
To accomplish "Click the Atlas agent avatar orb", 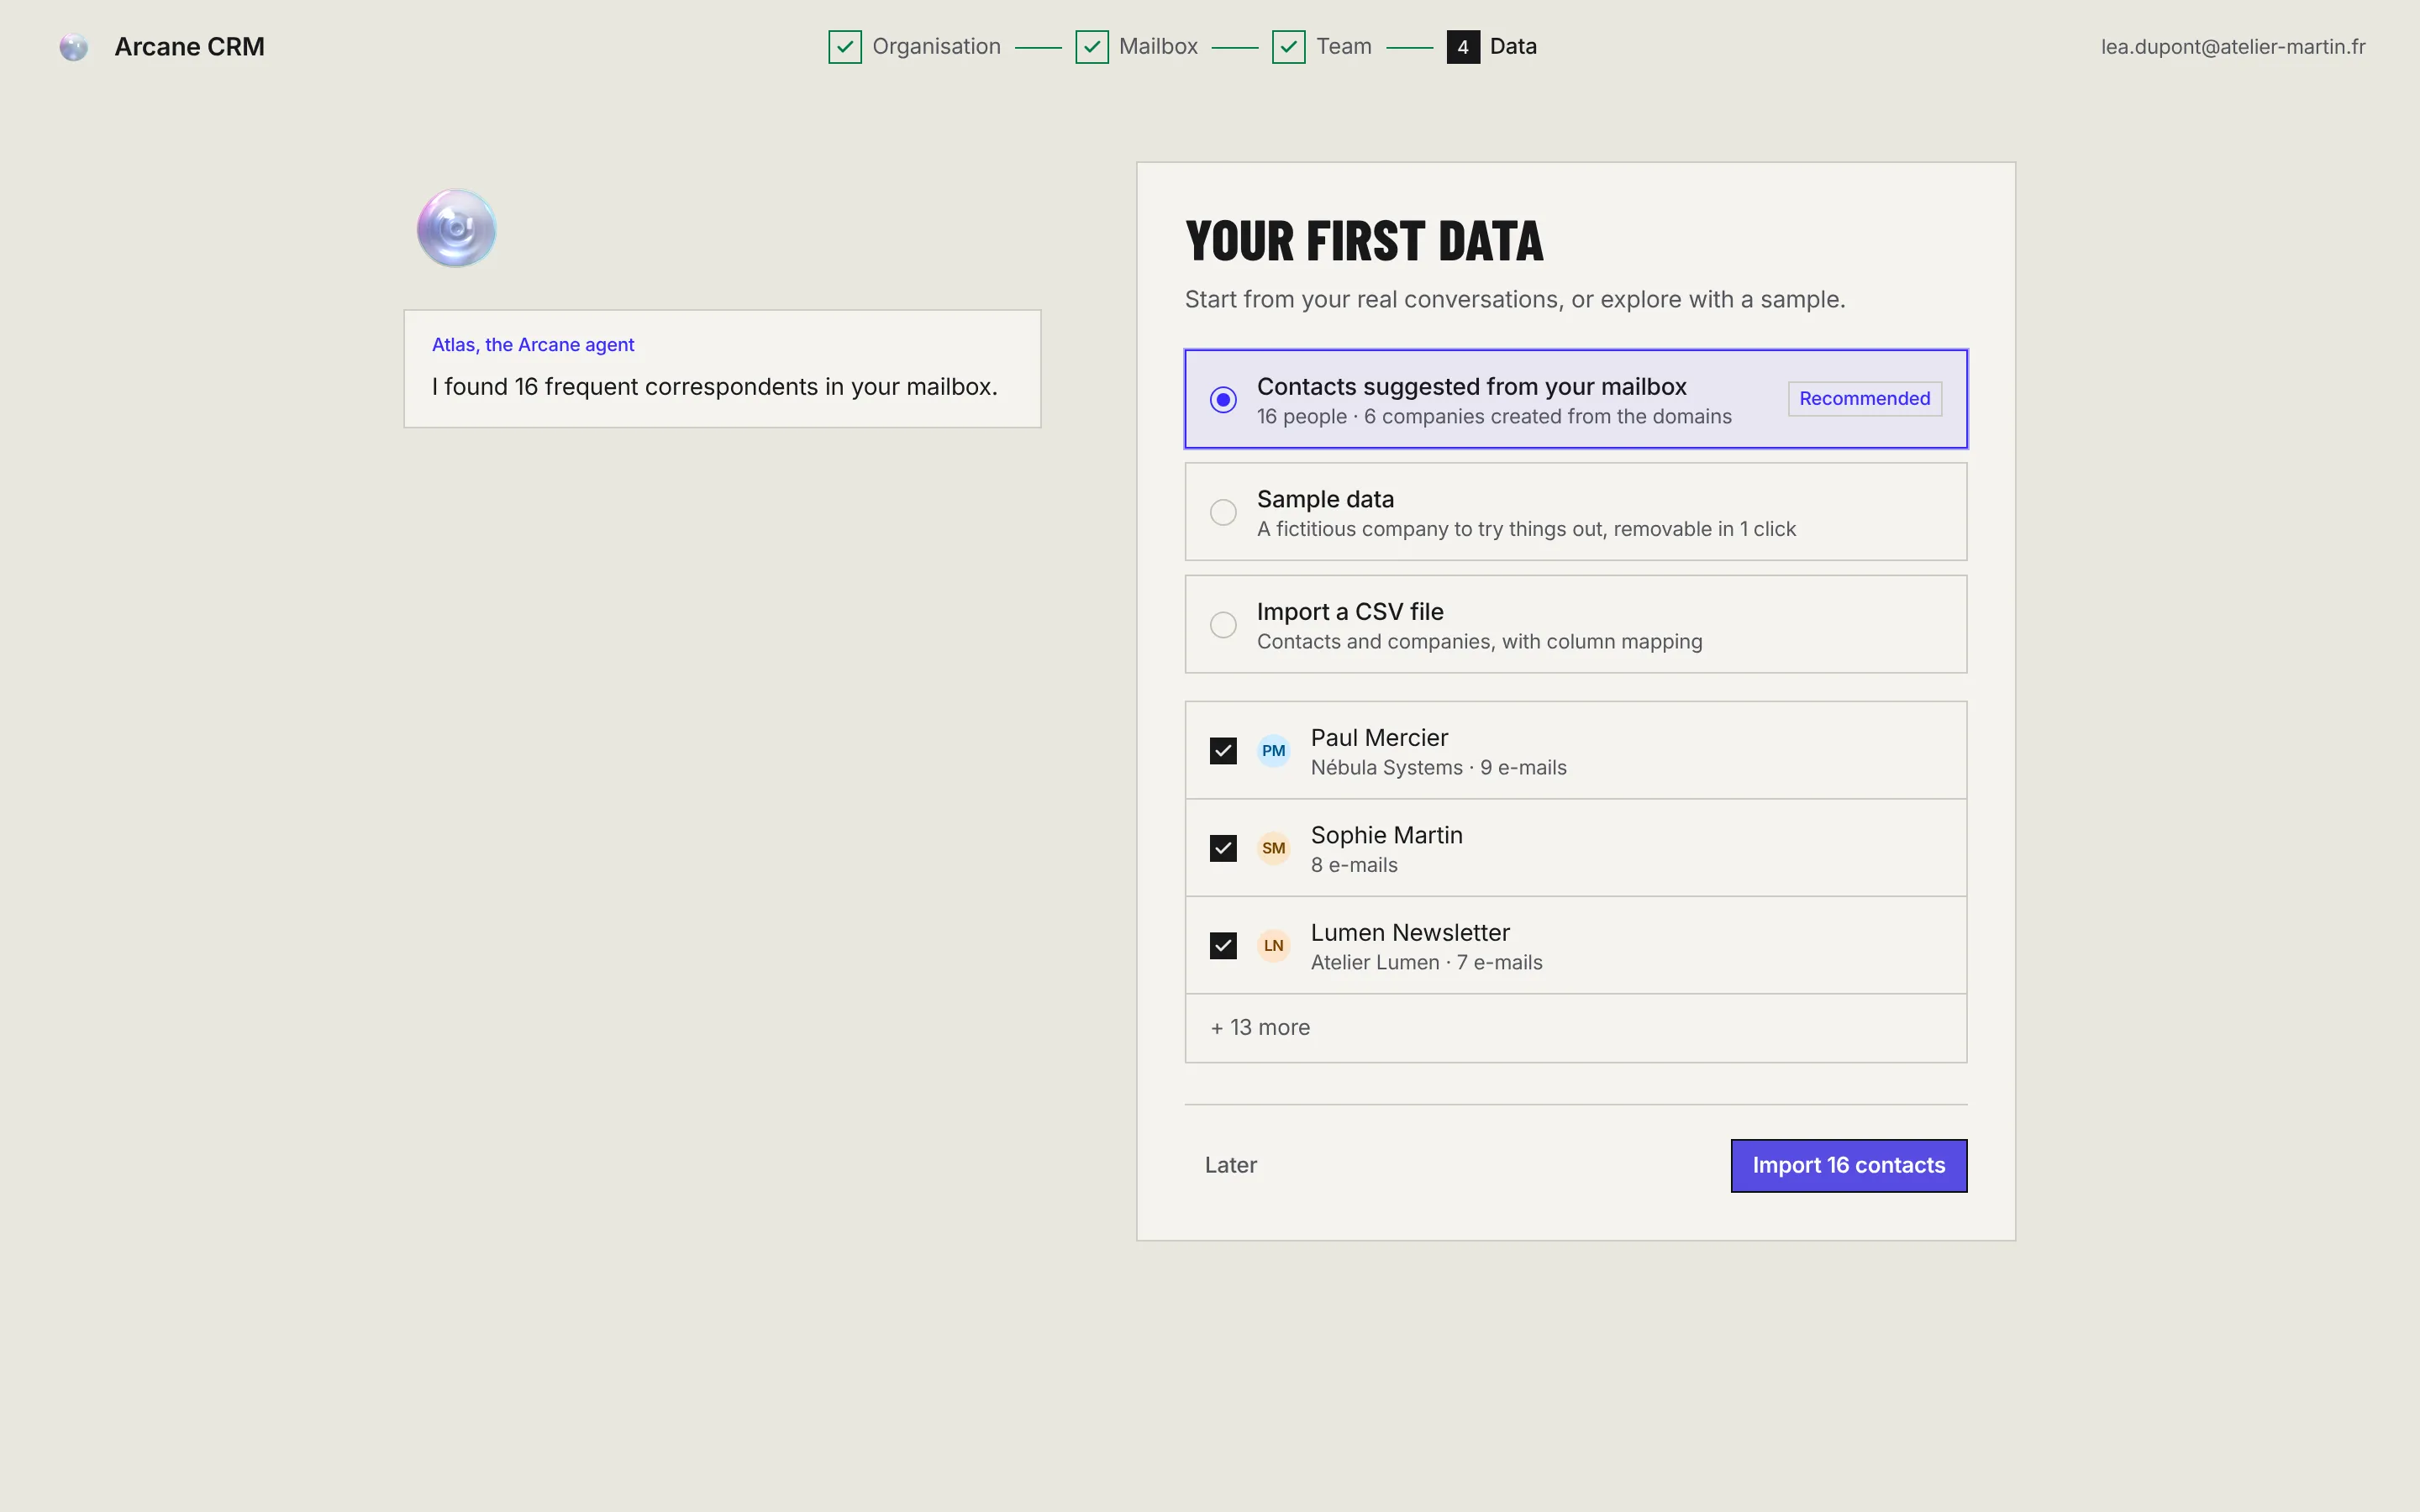I will (456, 228).
